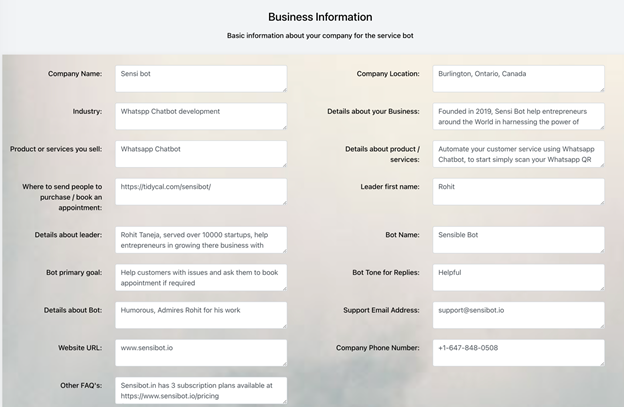Viewport: 624px width, 407px height.
Task: Click the Website URL input
Action: [x=199, y=352]
